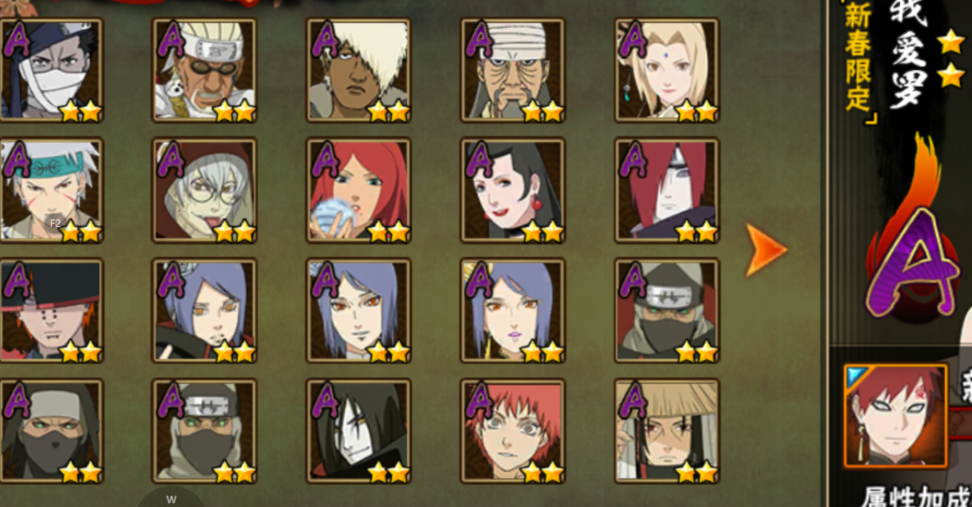
Task: Choose the red-haired woman holding a blue orb
Action: (358, 190)
